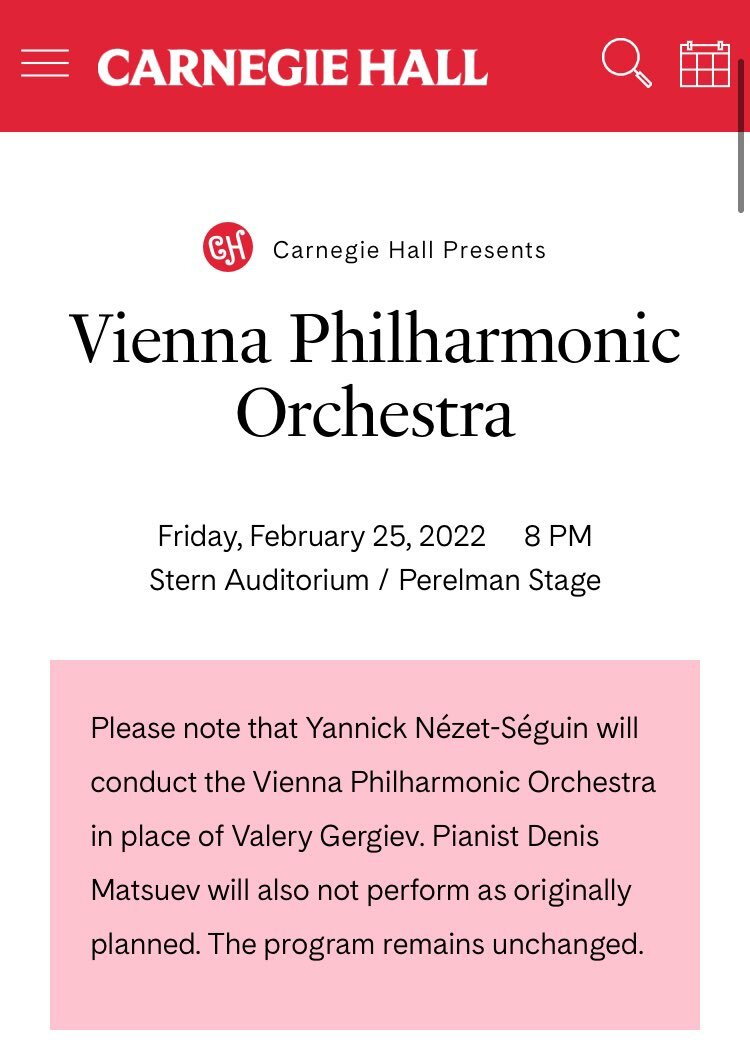Click the 8 PM showtime text

[557, 536]
